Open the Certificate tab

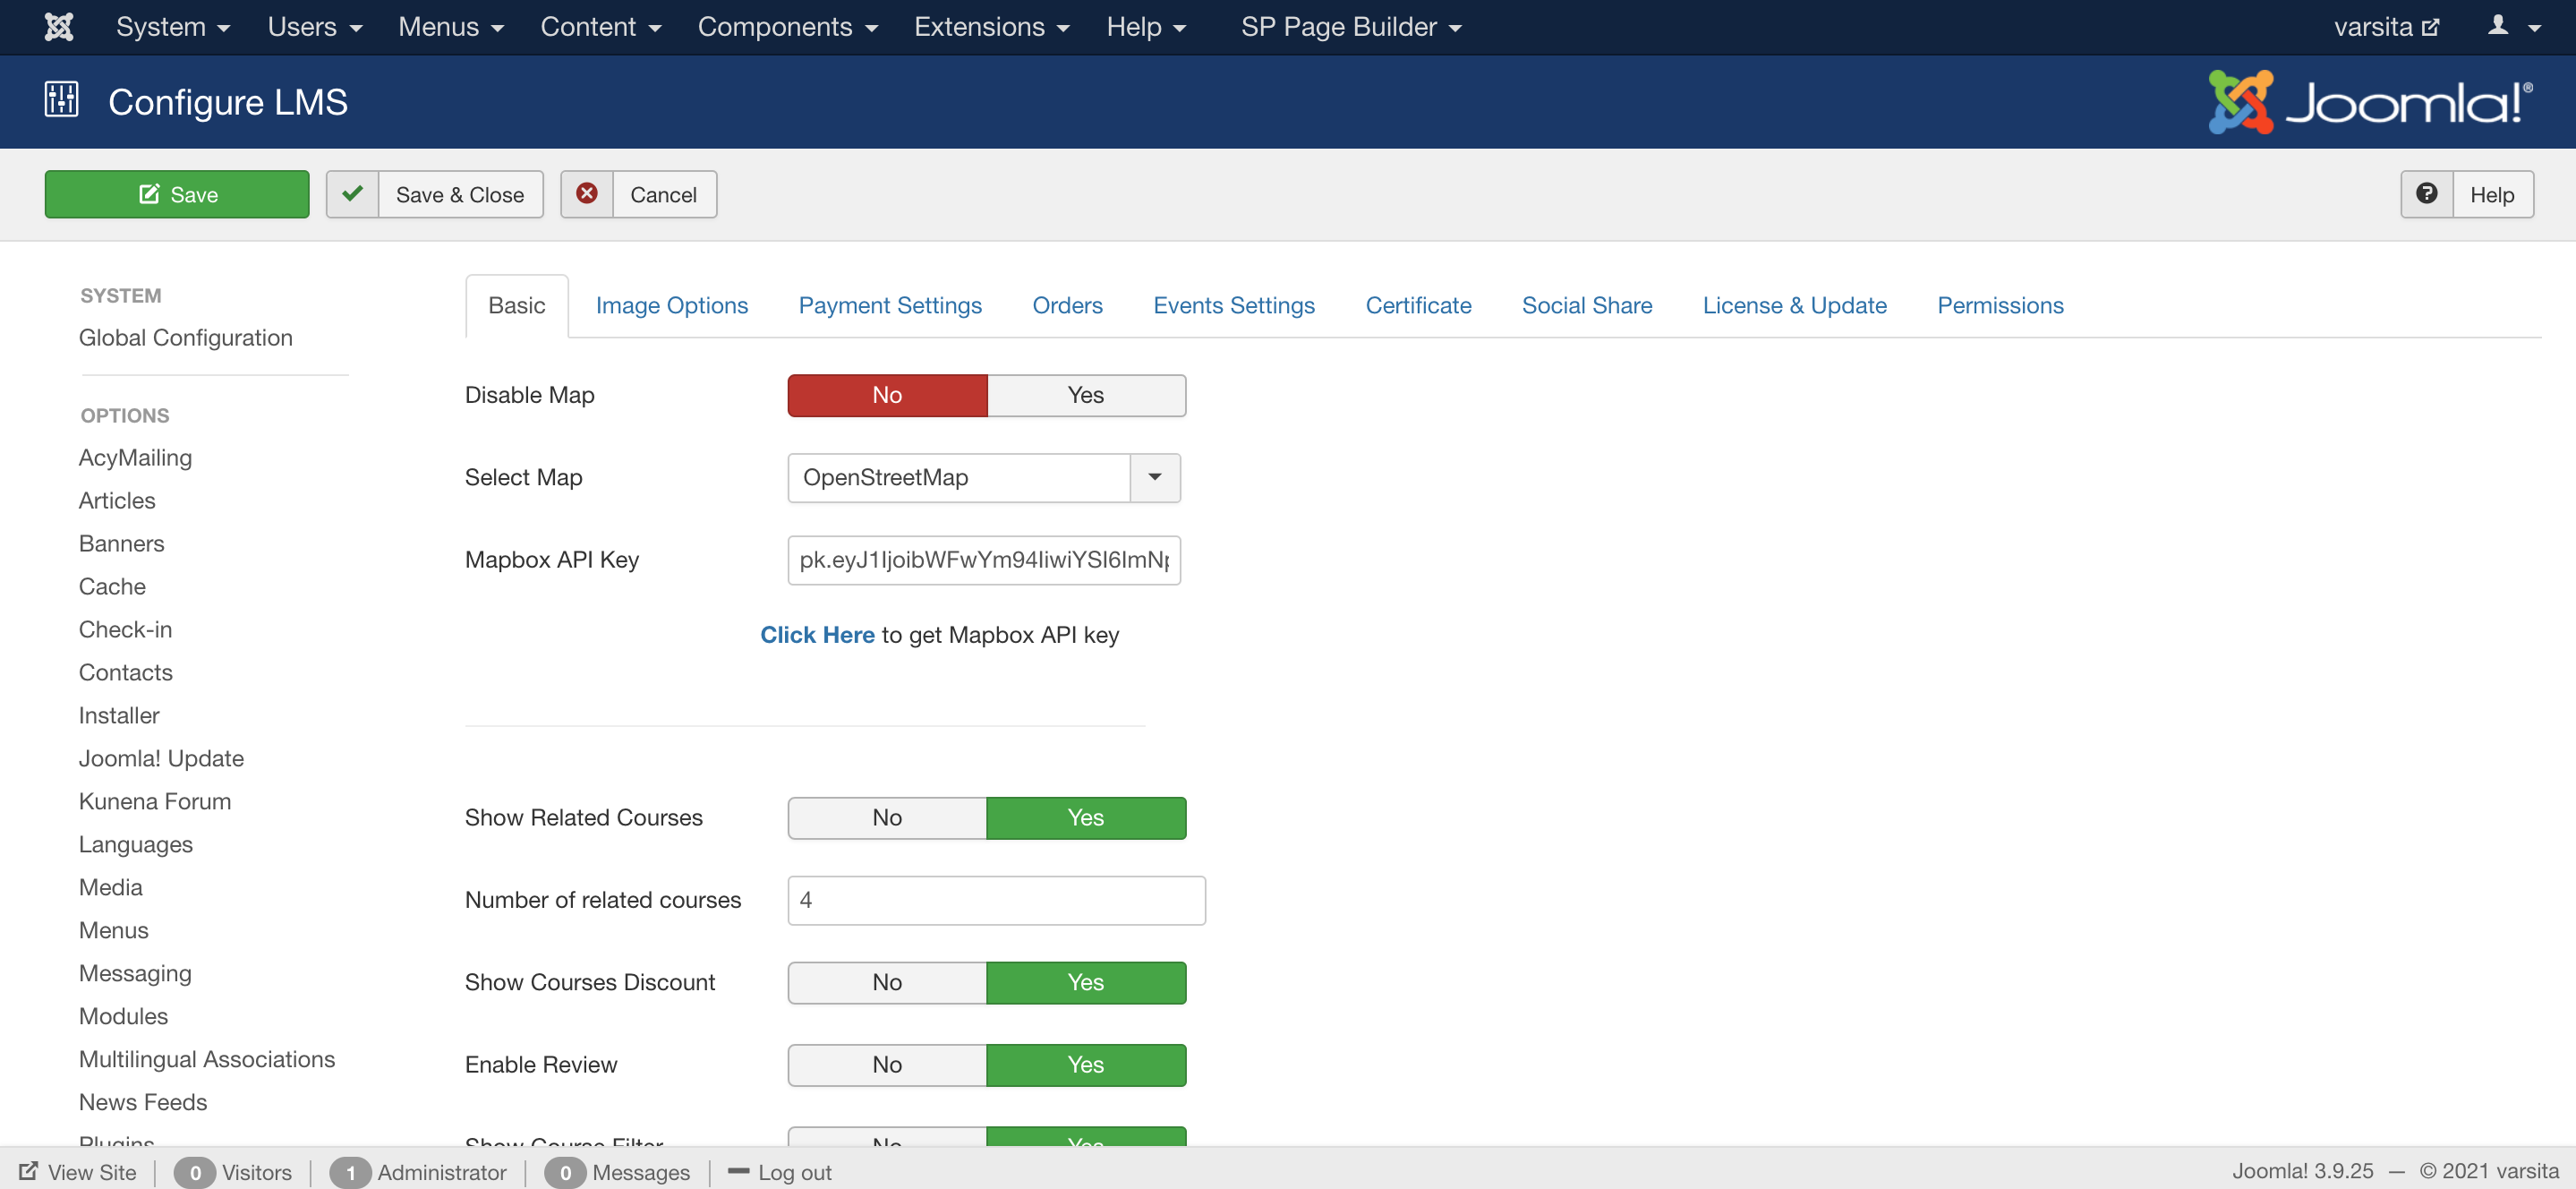(1417, 305)
